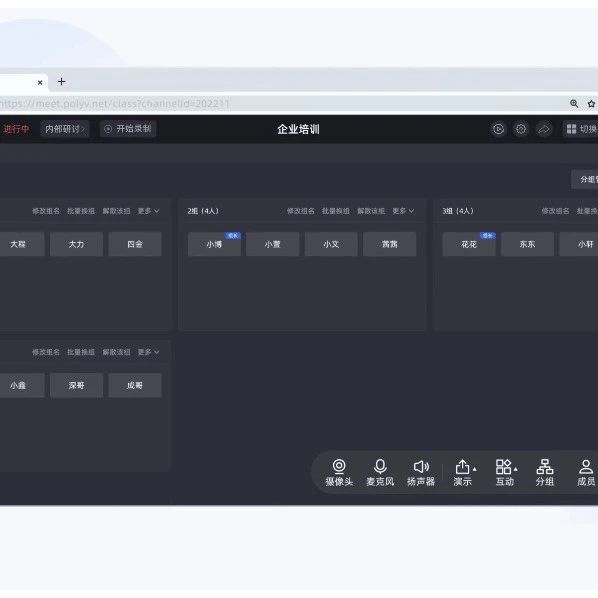The height and width of the screenshot is (598, 598).
Task: Click the 组长 badge on 花花
Action: [487, 236]
